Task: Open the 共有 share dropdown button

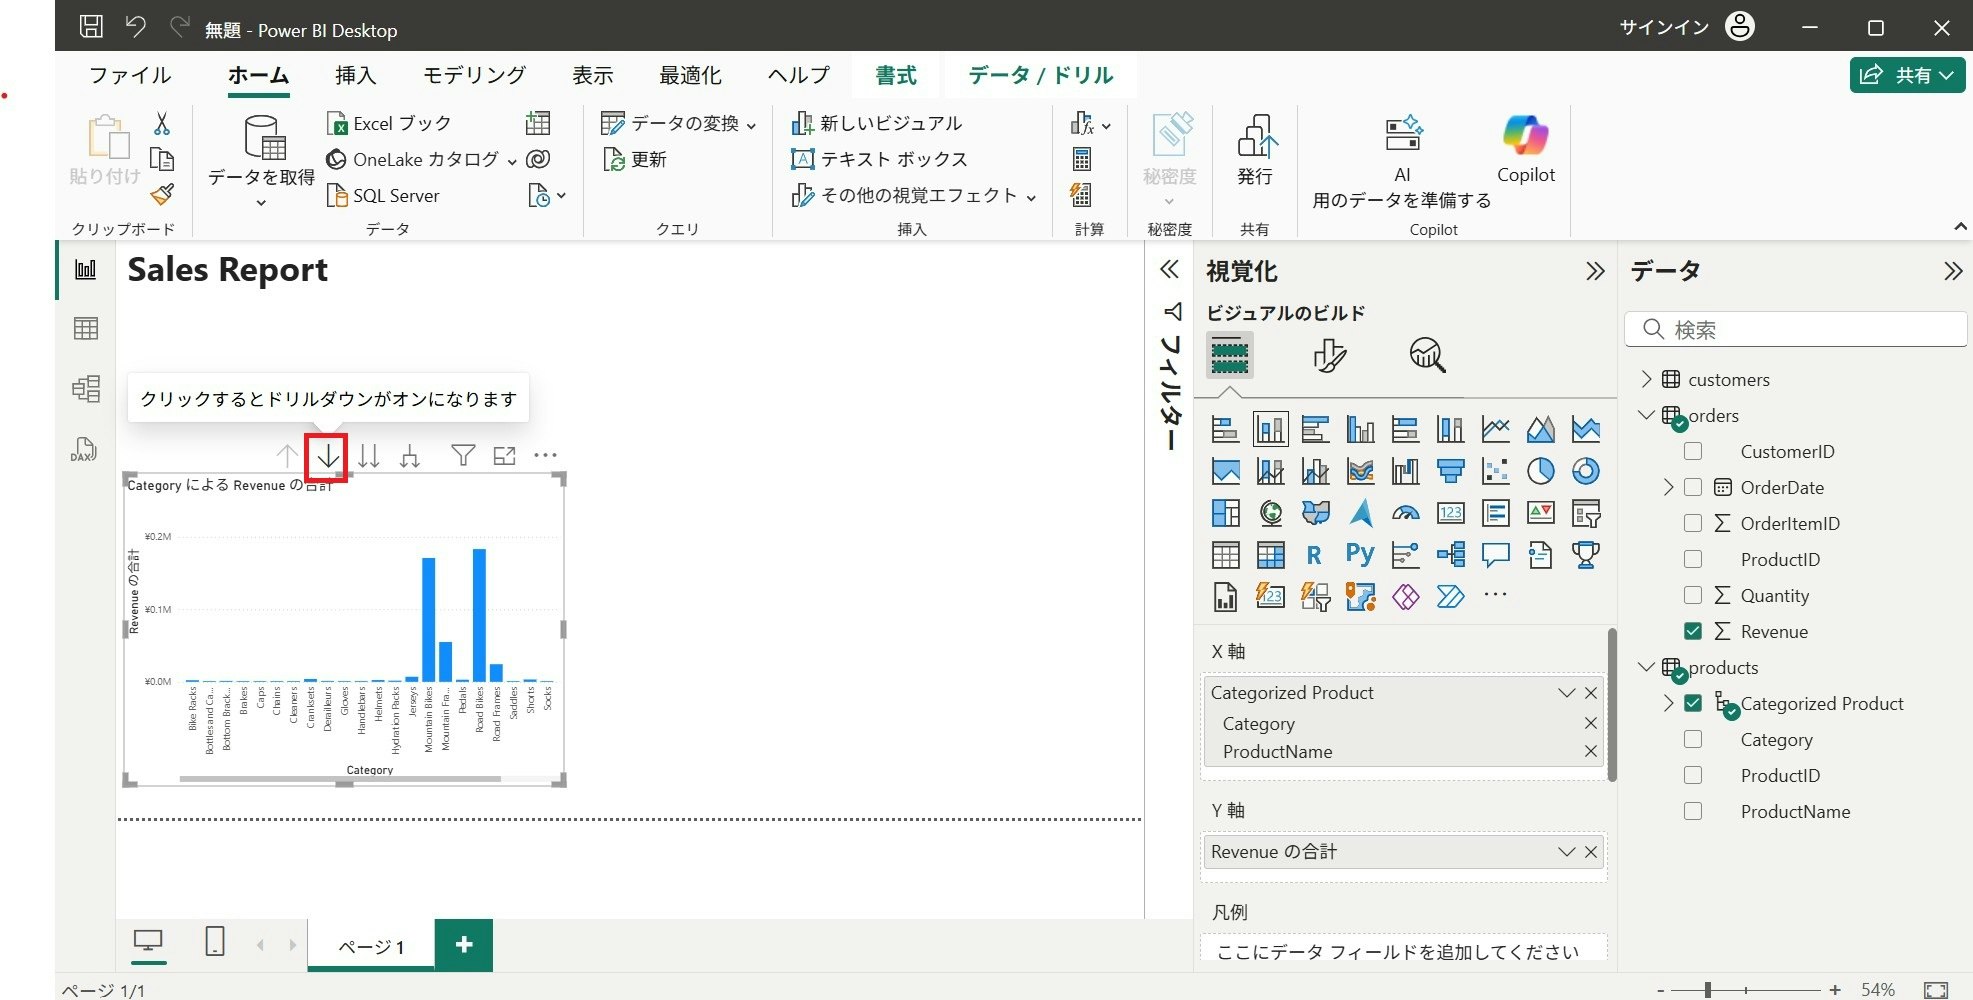Action: 1908,75
